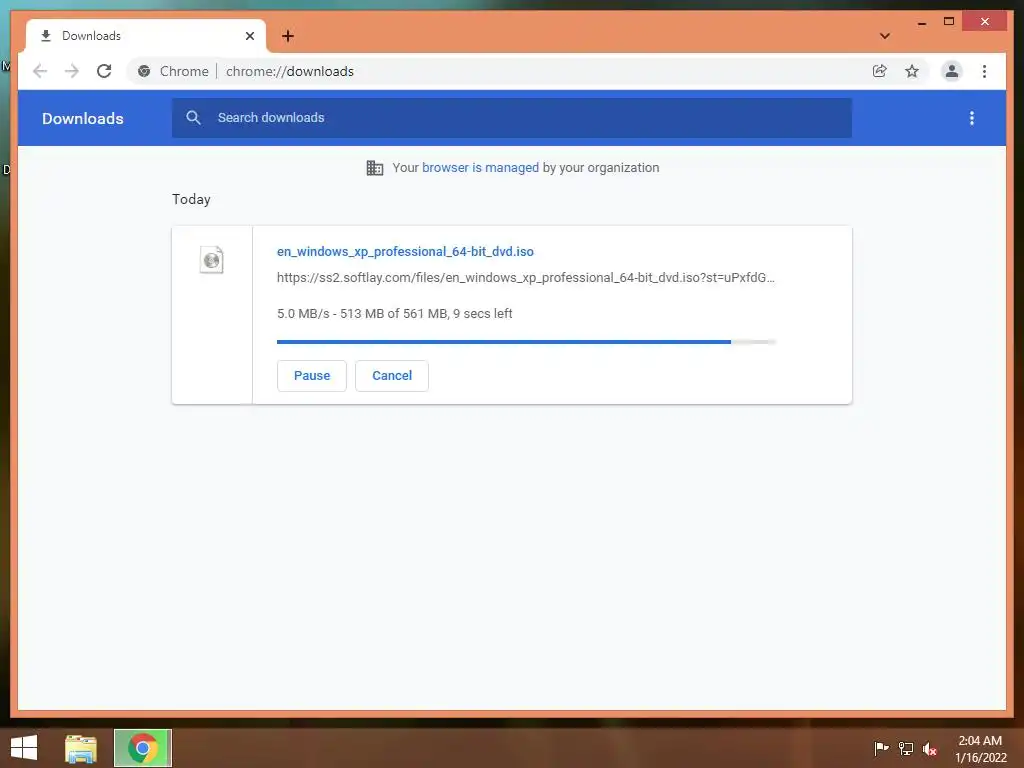Click the browser forward arrow
Viewport: 1024px width, 768px height.
click(72, 71)
